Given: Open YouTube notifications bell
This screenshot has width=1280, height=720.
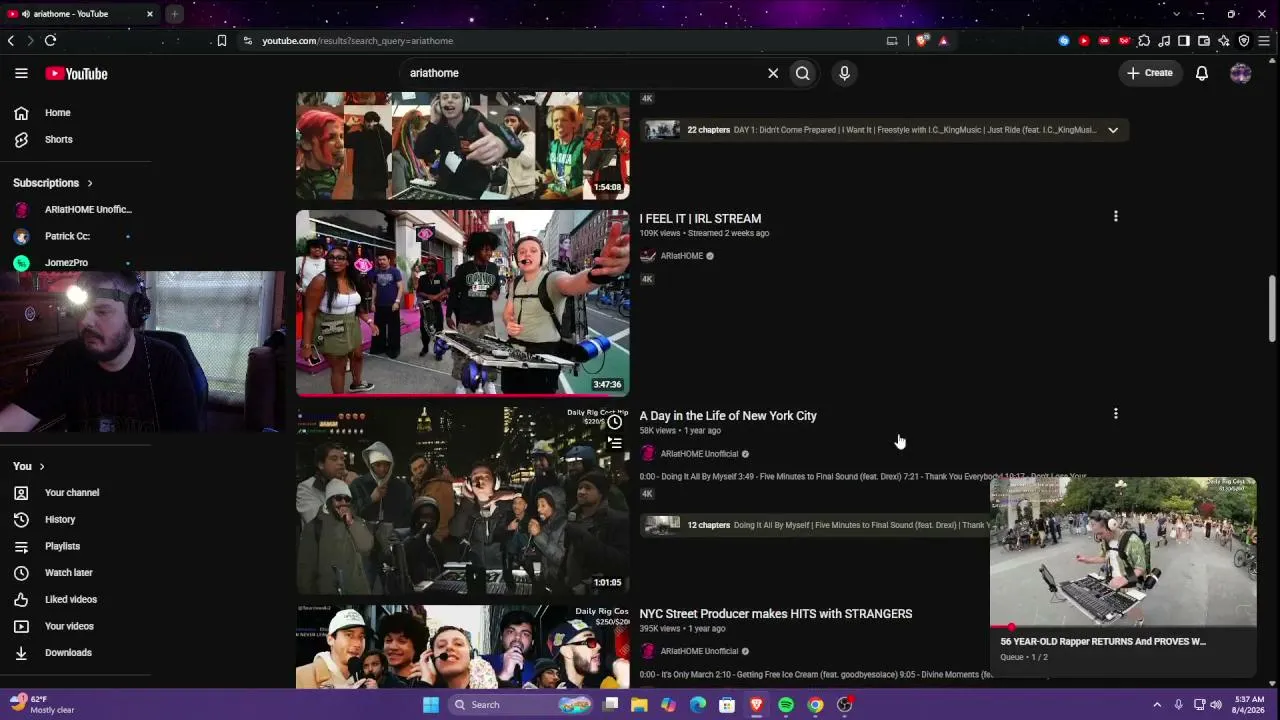Looking at the screenshot, I should tap(1202, 73).
